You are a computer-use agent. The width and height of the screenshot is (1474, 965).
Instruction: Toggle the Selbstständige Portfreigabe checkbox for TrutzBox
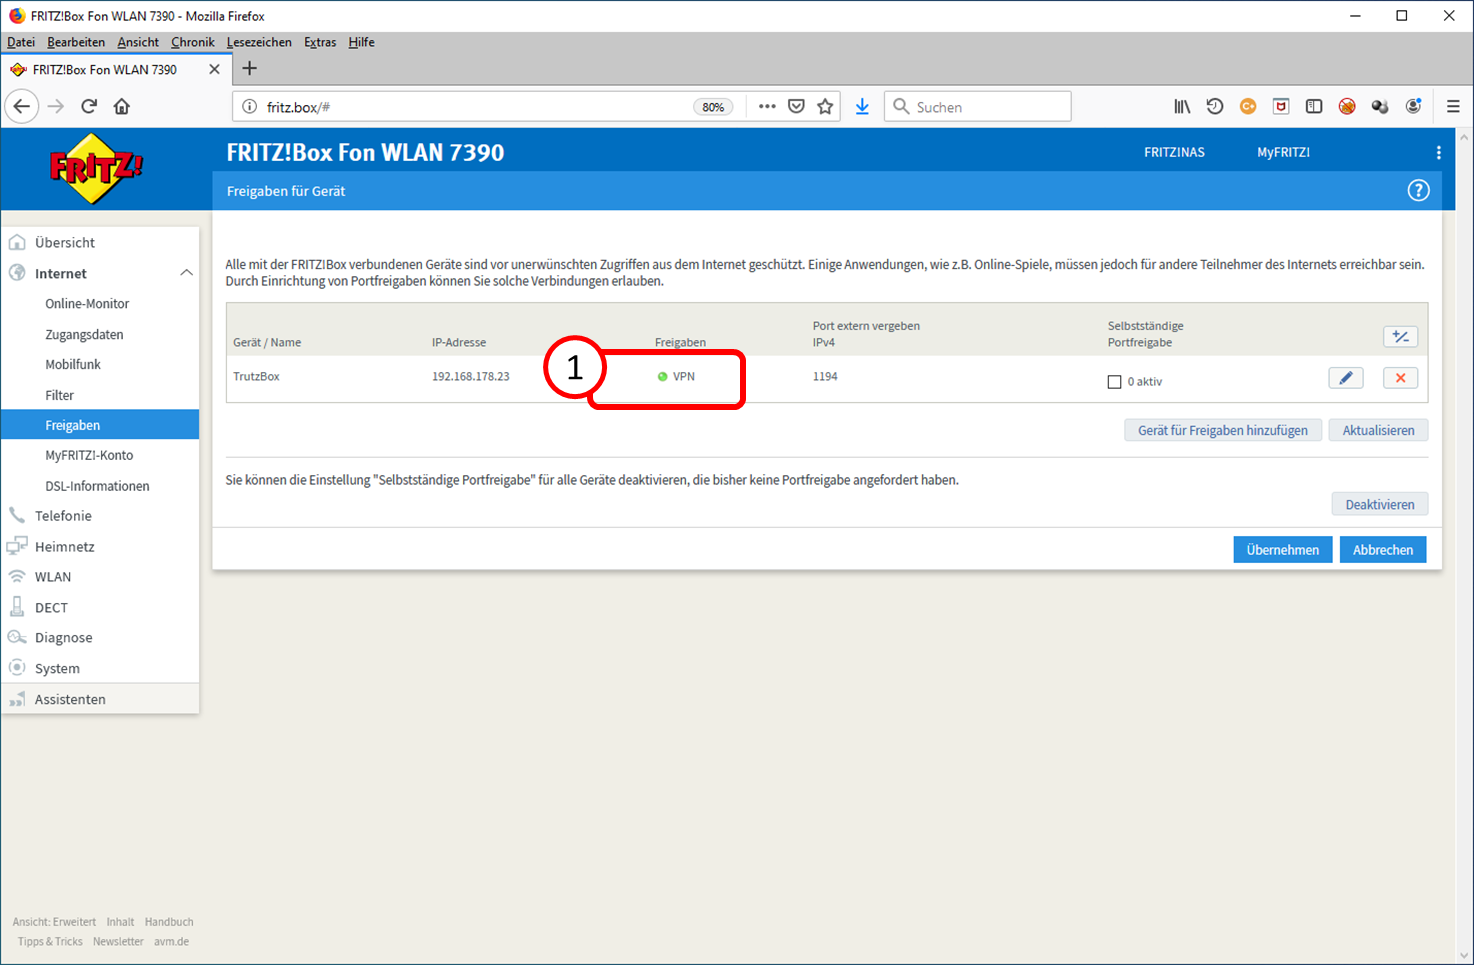[x=1114, y=382]
